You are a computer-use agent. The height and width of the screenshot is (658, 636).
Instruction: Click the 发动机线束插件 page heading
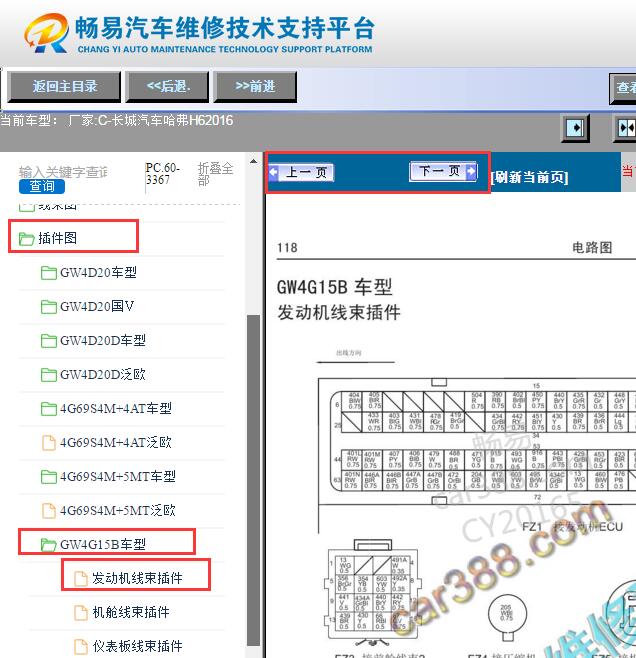click(x=339, y=313)
